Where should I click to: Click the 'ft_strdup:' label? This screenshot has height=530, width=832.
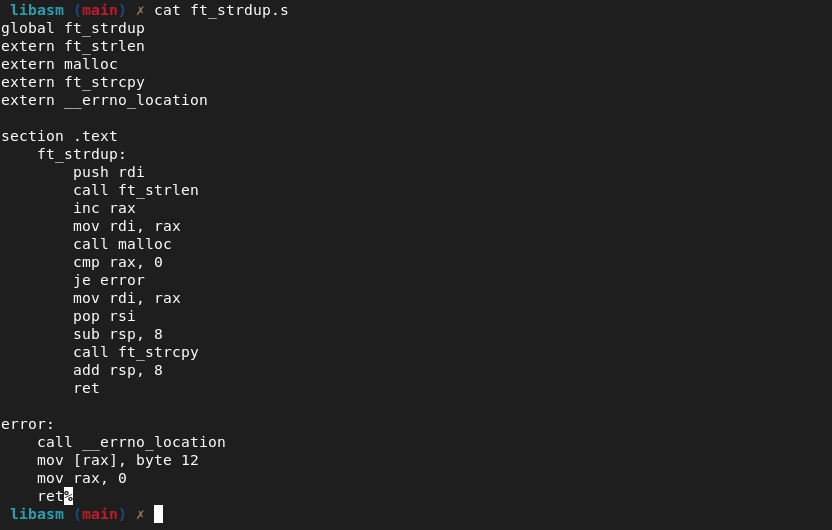(82, 154)
